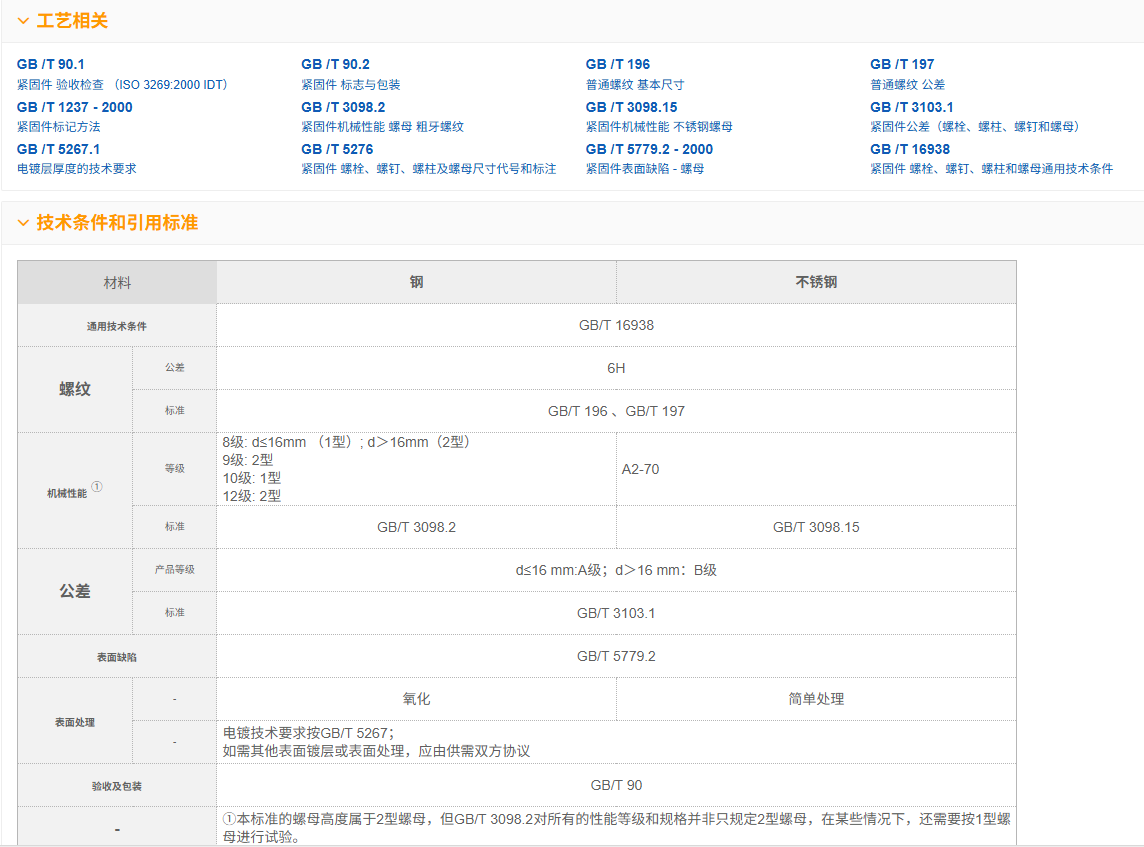Collapse the 技术条件和引用标准 section chevron
This screenshot has height=847, width=1144.
(23, 223)
